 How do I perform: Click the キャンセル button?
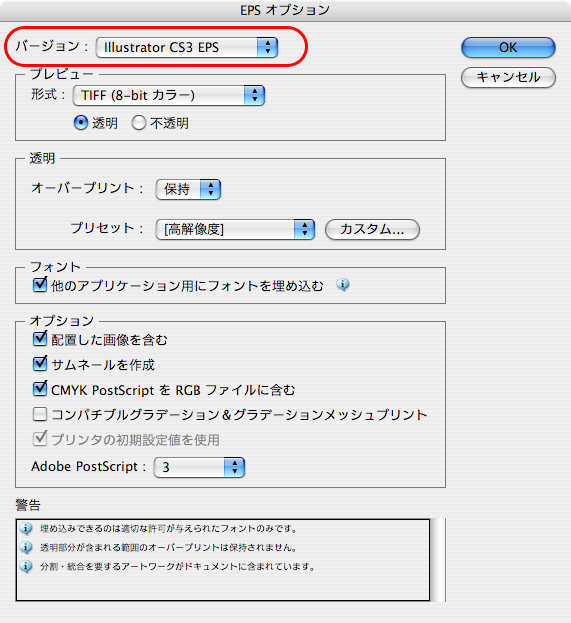pos(508,77)
